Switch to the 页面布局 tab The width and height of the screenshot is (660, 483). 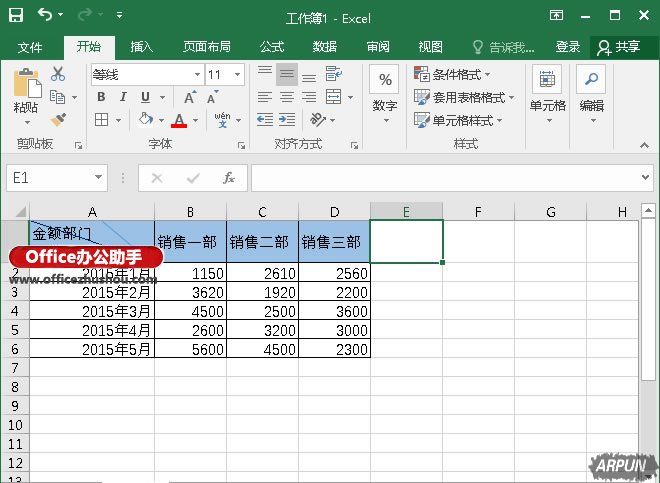click(x=207, y=47)
